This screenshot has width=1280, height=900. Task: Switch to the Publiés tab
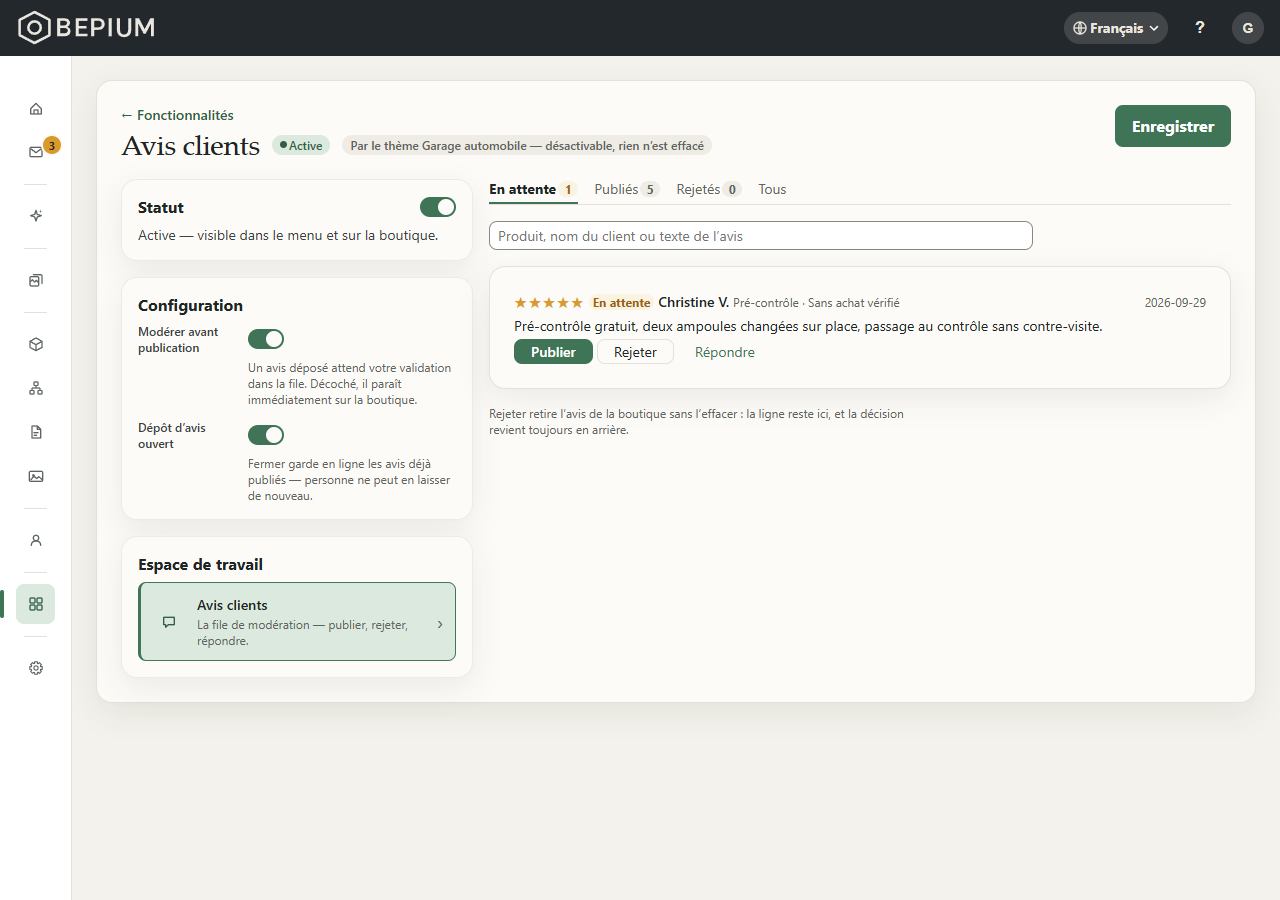pos(627,189)
